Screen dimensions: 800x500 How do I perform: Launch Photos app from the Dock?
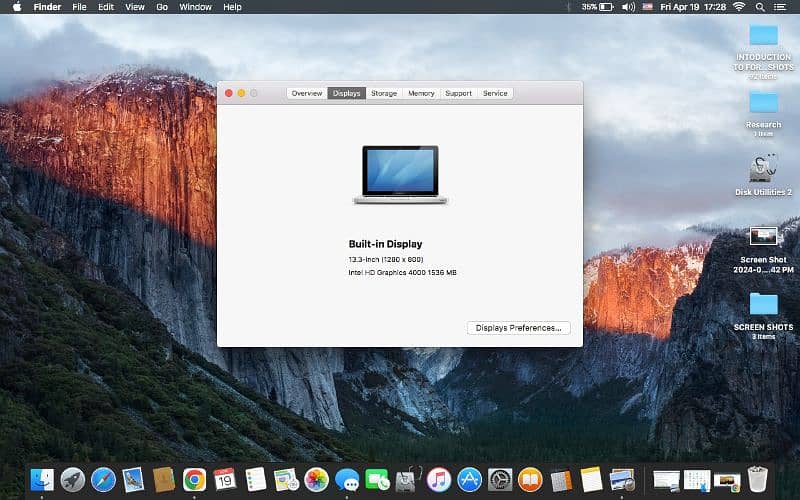pyautogui.click(x=317, y=480)
